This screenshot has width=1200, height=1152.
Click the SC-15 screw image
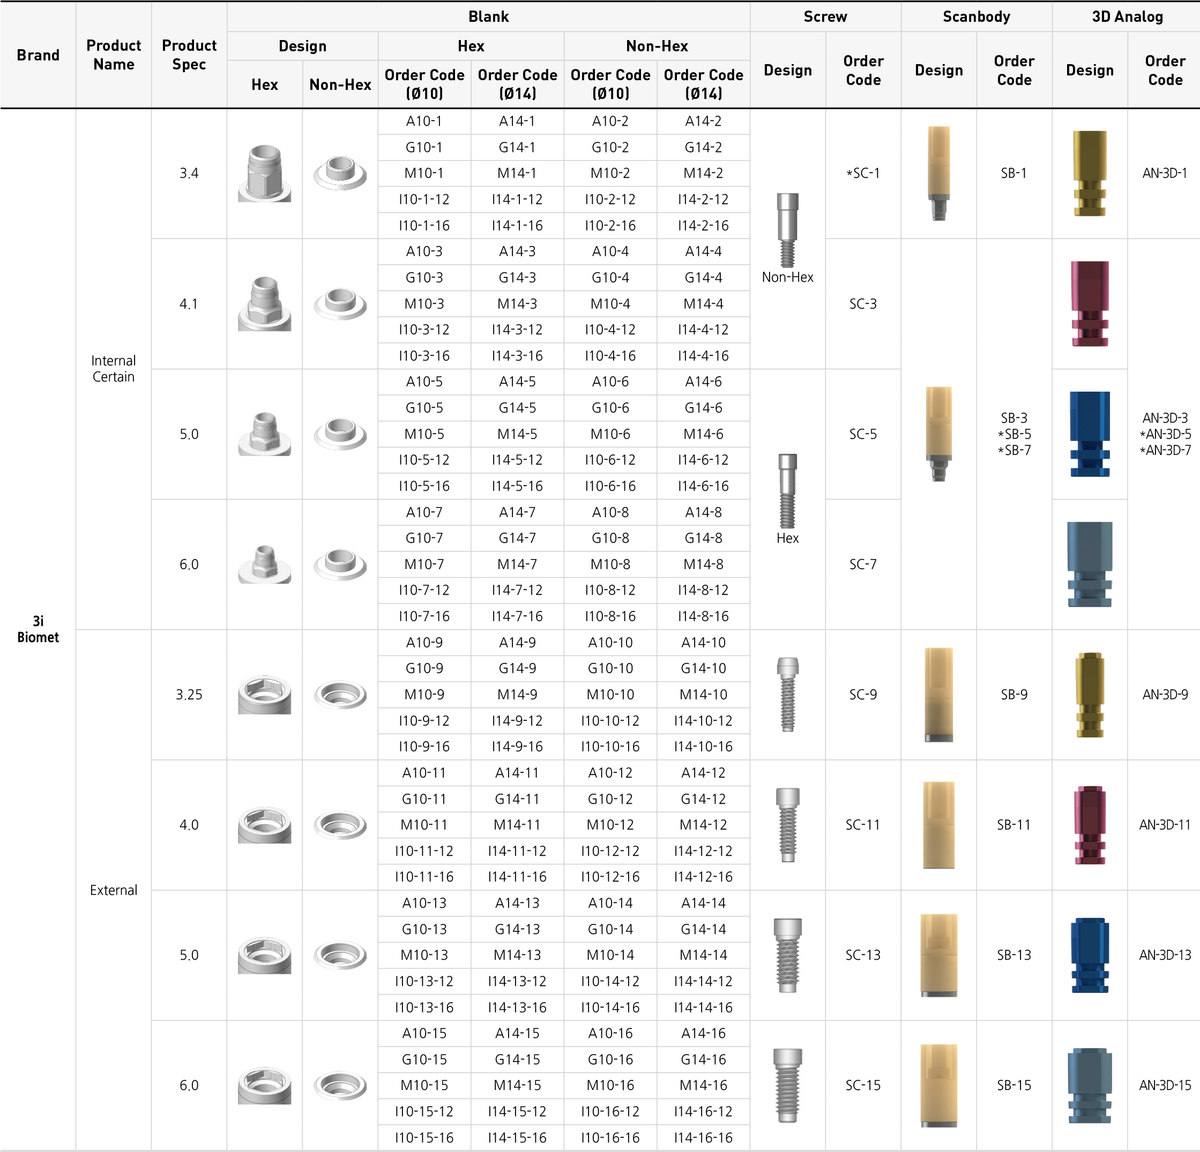787,1085
